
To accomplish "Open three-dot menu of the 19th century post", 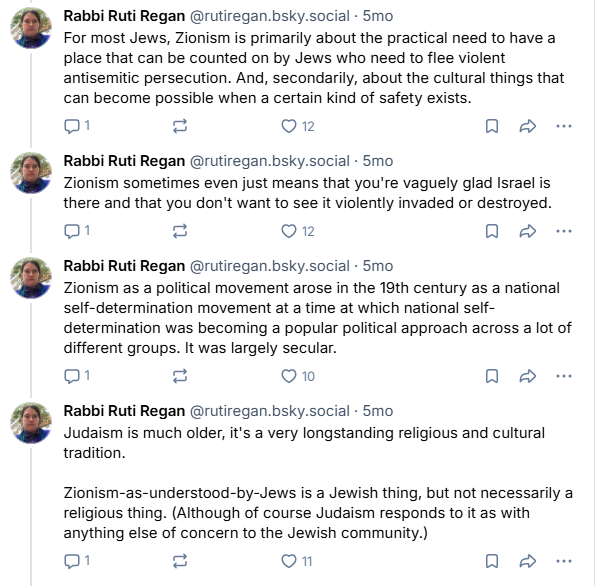I will [564, 376].
